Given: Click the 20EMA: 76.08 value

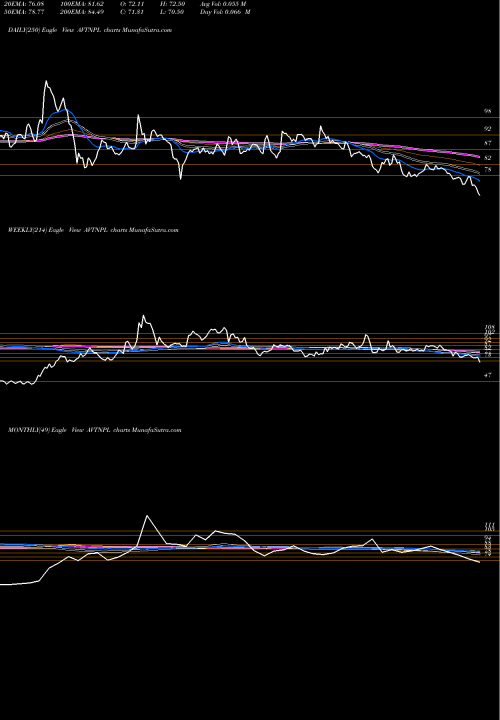Looking at the screenshot, I should point(22,4).
